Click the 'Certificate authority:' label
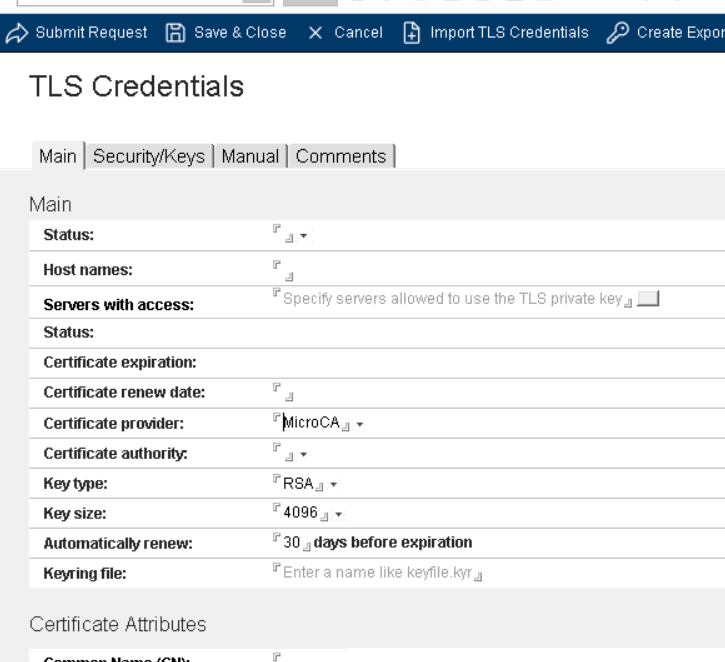 click(115, 454)
